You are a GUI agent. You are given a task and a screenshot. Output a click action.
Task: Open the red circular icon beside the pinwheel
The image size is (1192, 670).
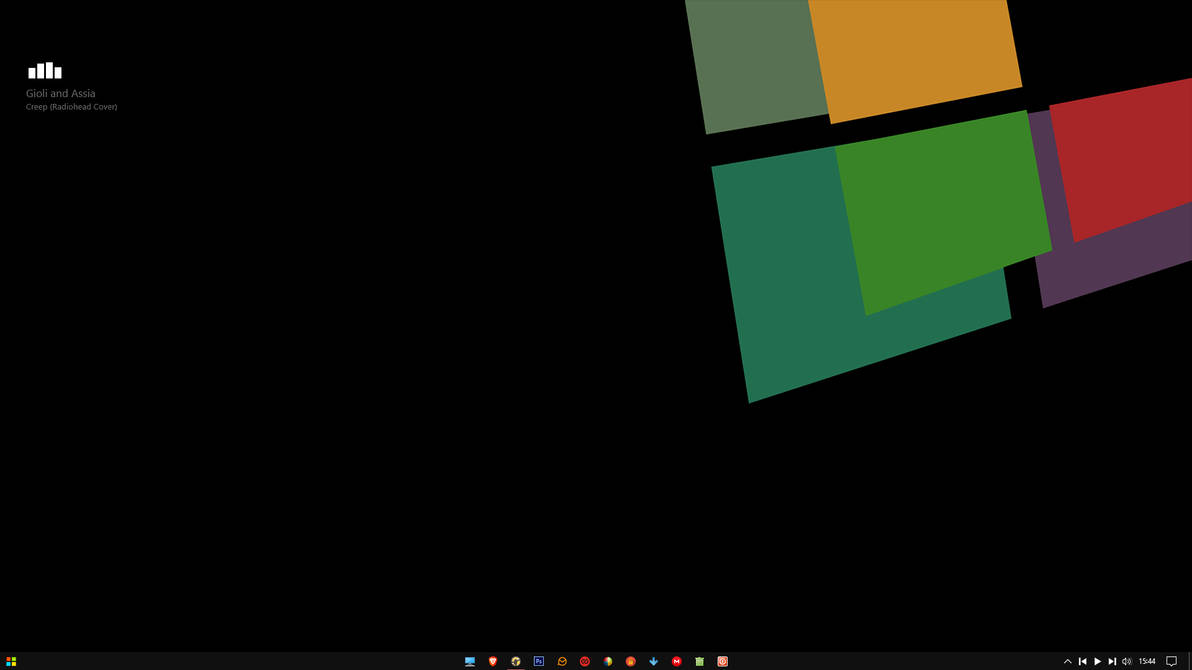point(584,661)
